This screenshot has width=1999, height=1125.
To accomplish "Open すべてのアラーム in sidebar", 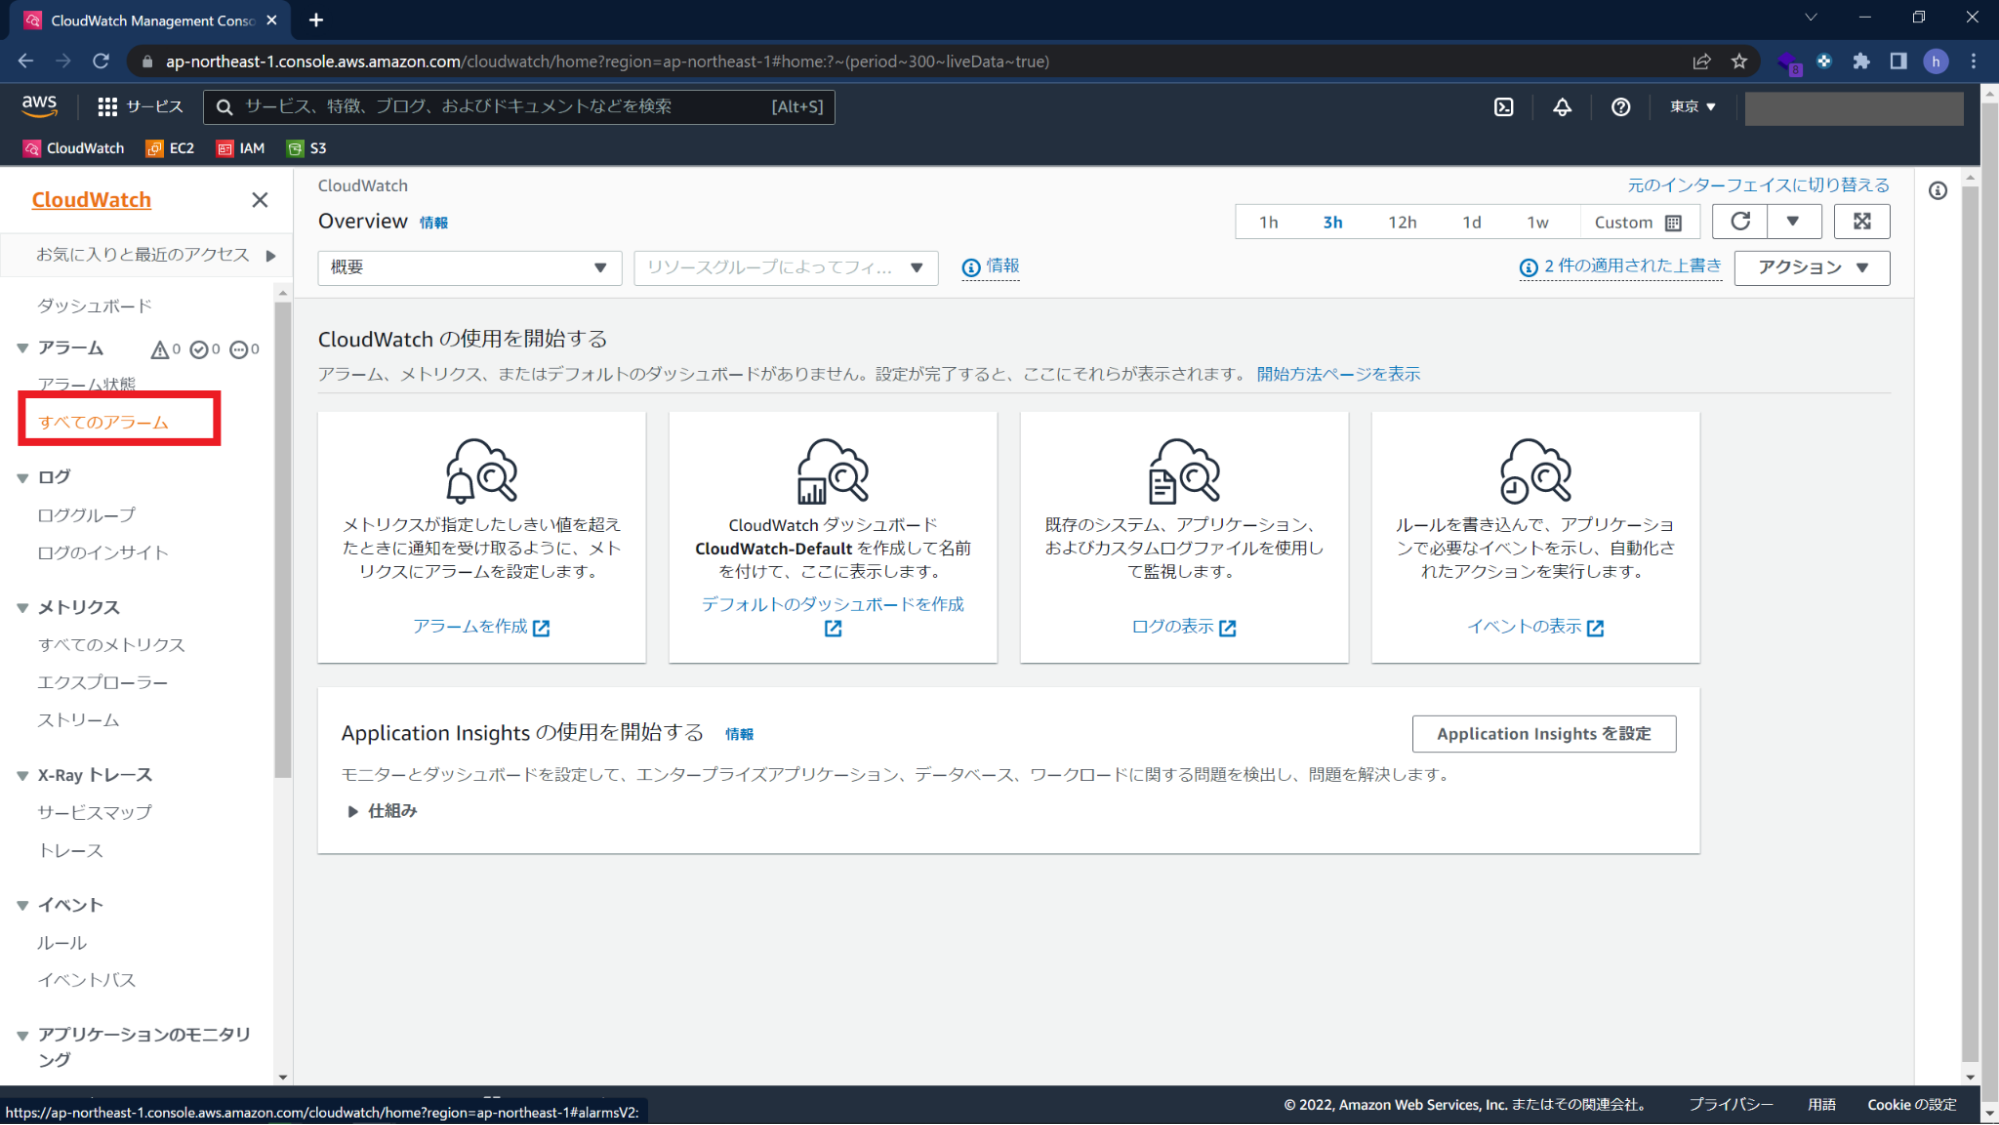I will [103, 422].
